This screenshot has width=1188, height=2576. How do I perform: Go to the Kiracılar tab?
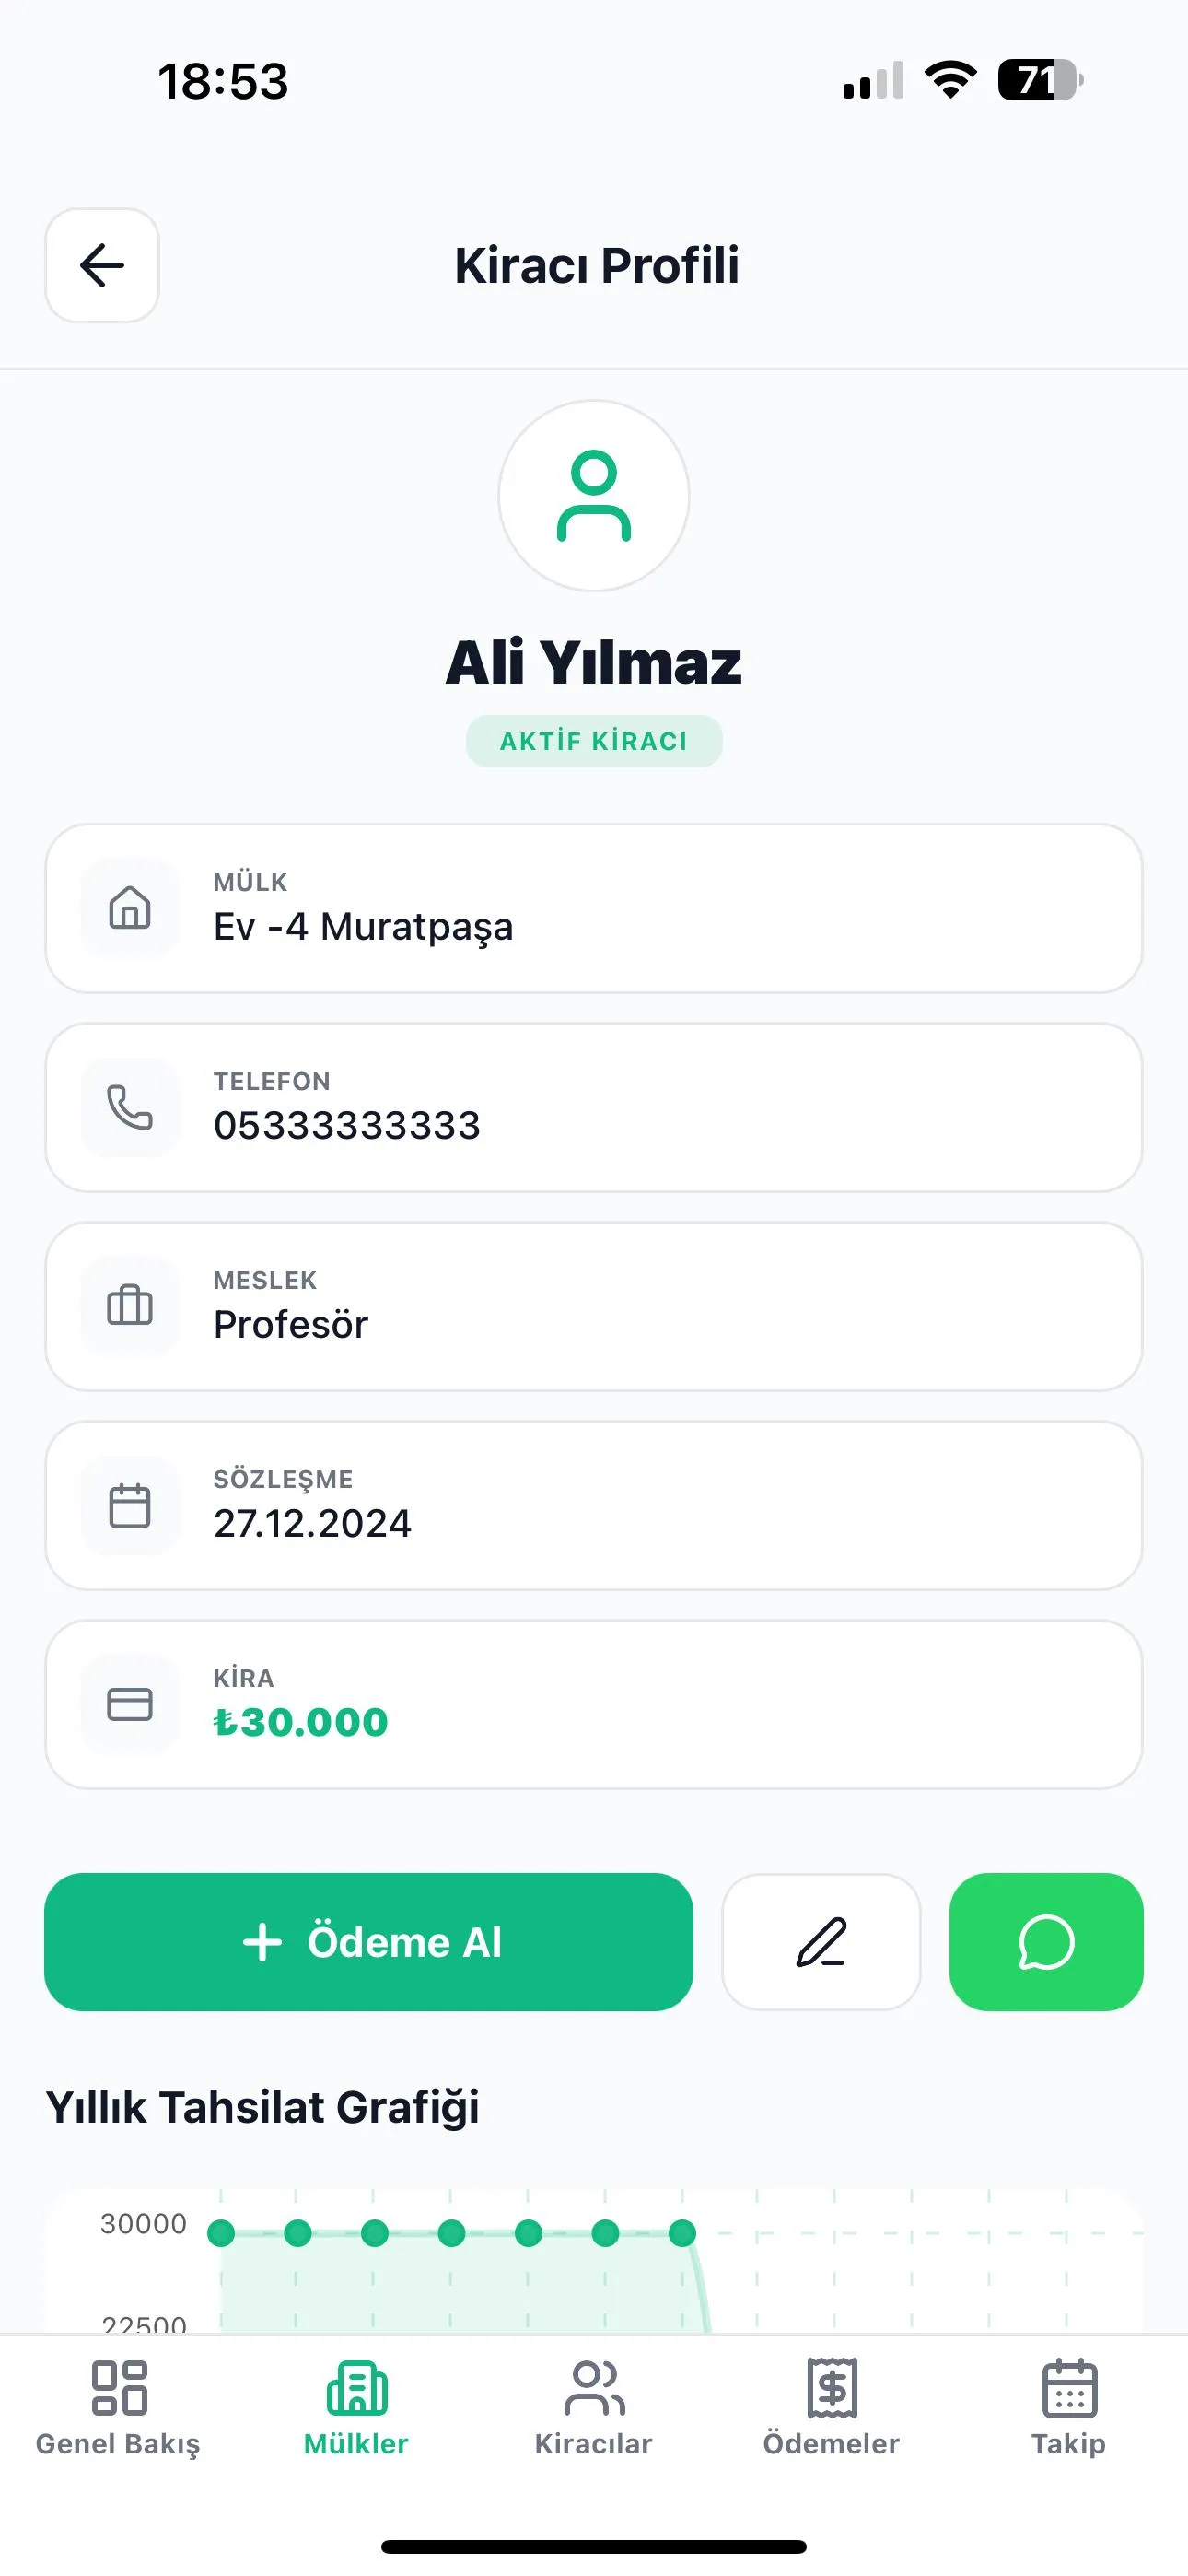tap(593, 2406)
